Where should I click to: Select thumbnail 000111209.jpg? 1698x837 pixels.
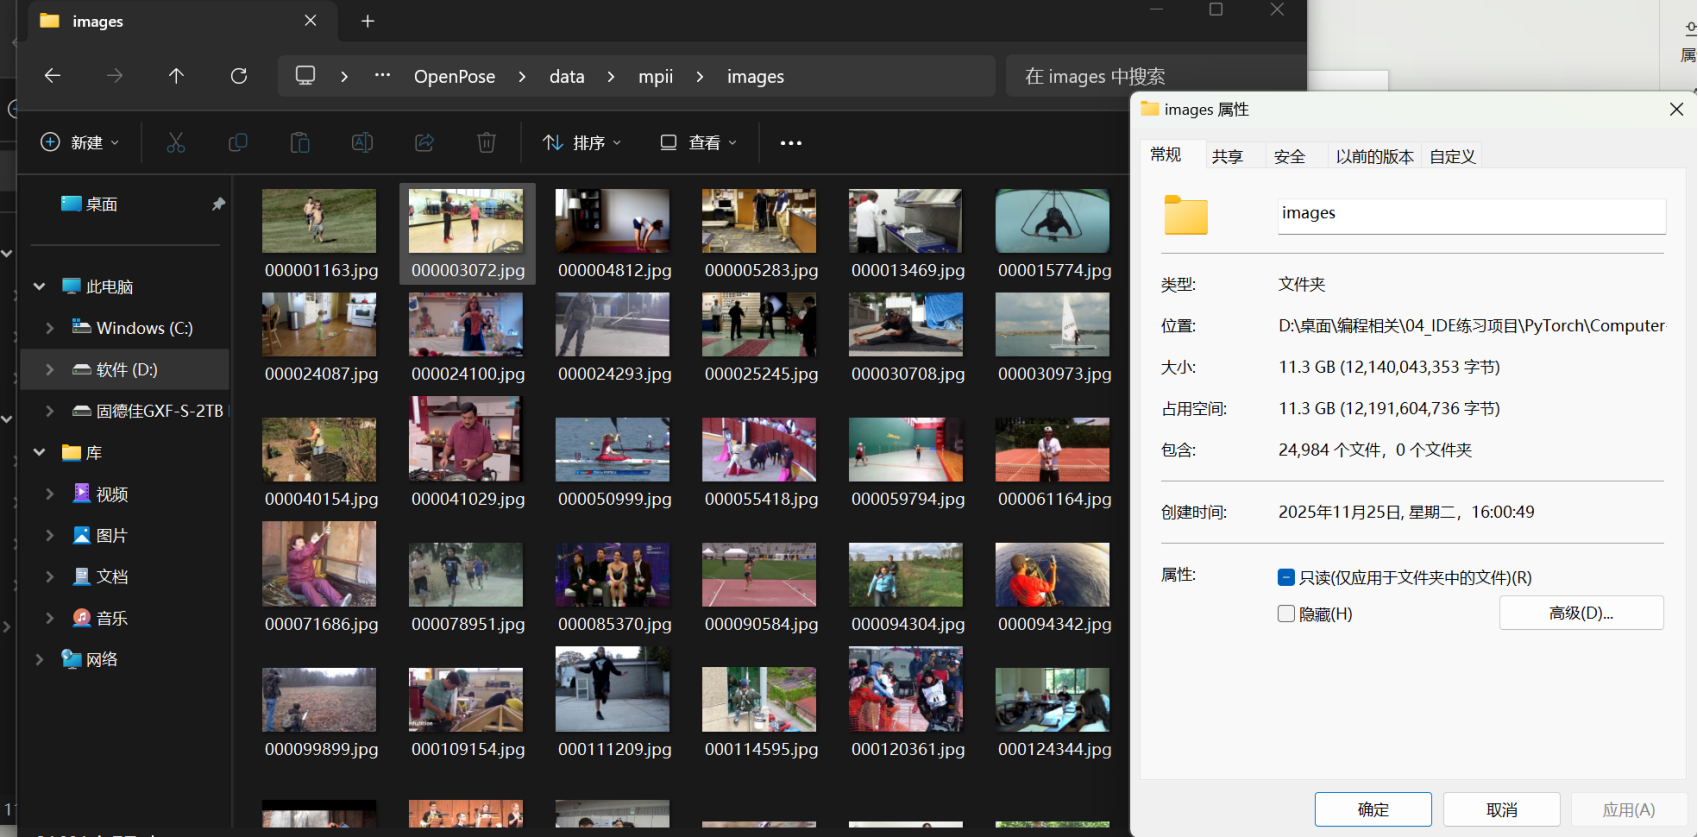[x=614, y=703]
